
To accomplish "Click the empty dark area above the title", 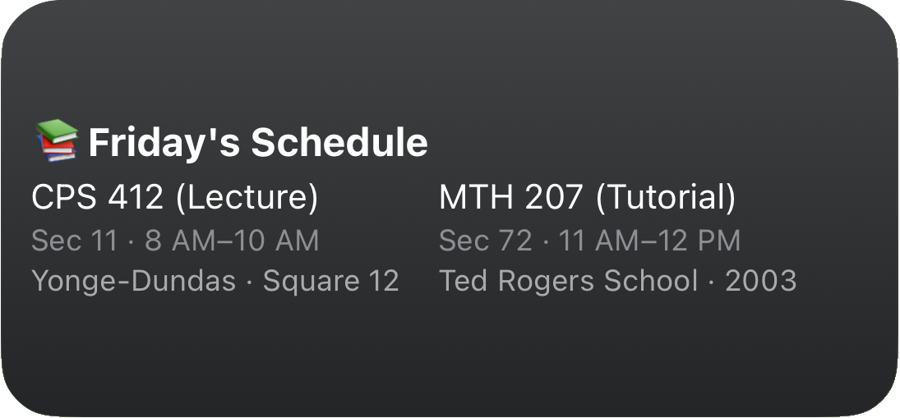I will tap(450, 60).
